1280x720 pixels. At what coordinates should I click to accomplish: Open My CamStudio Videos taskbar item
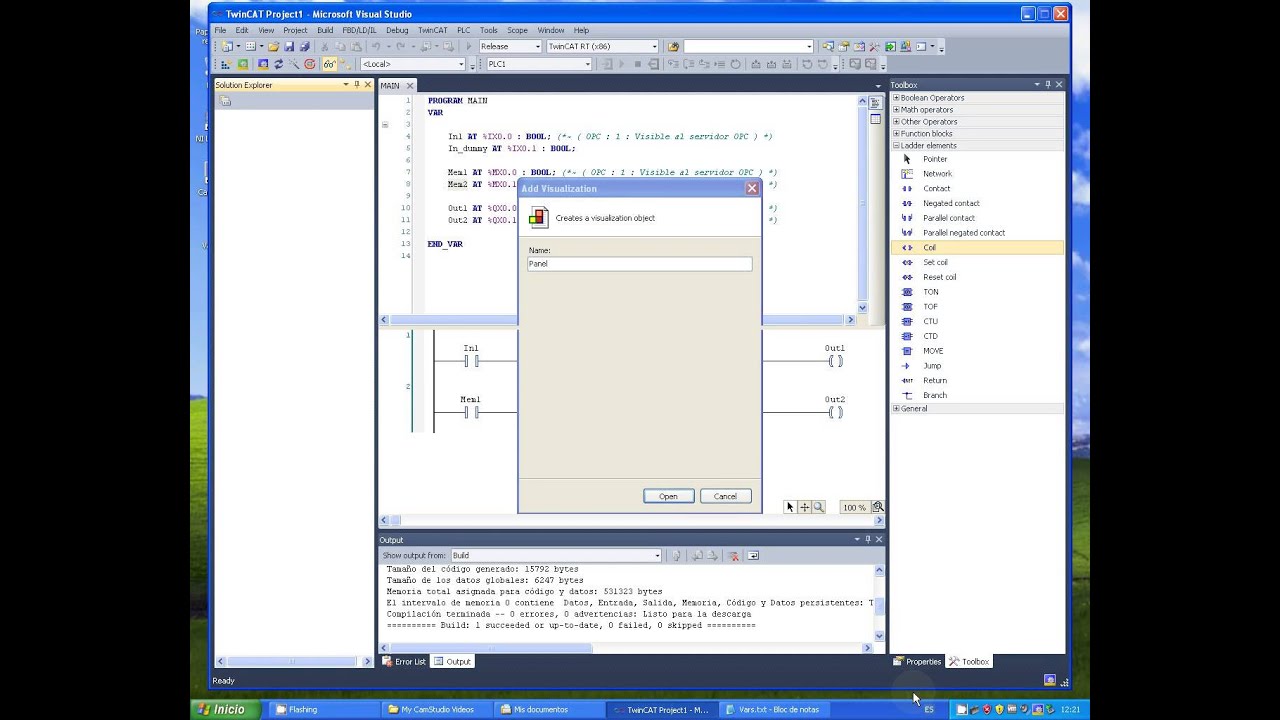pos(437,710)
